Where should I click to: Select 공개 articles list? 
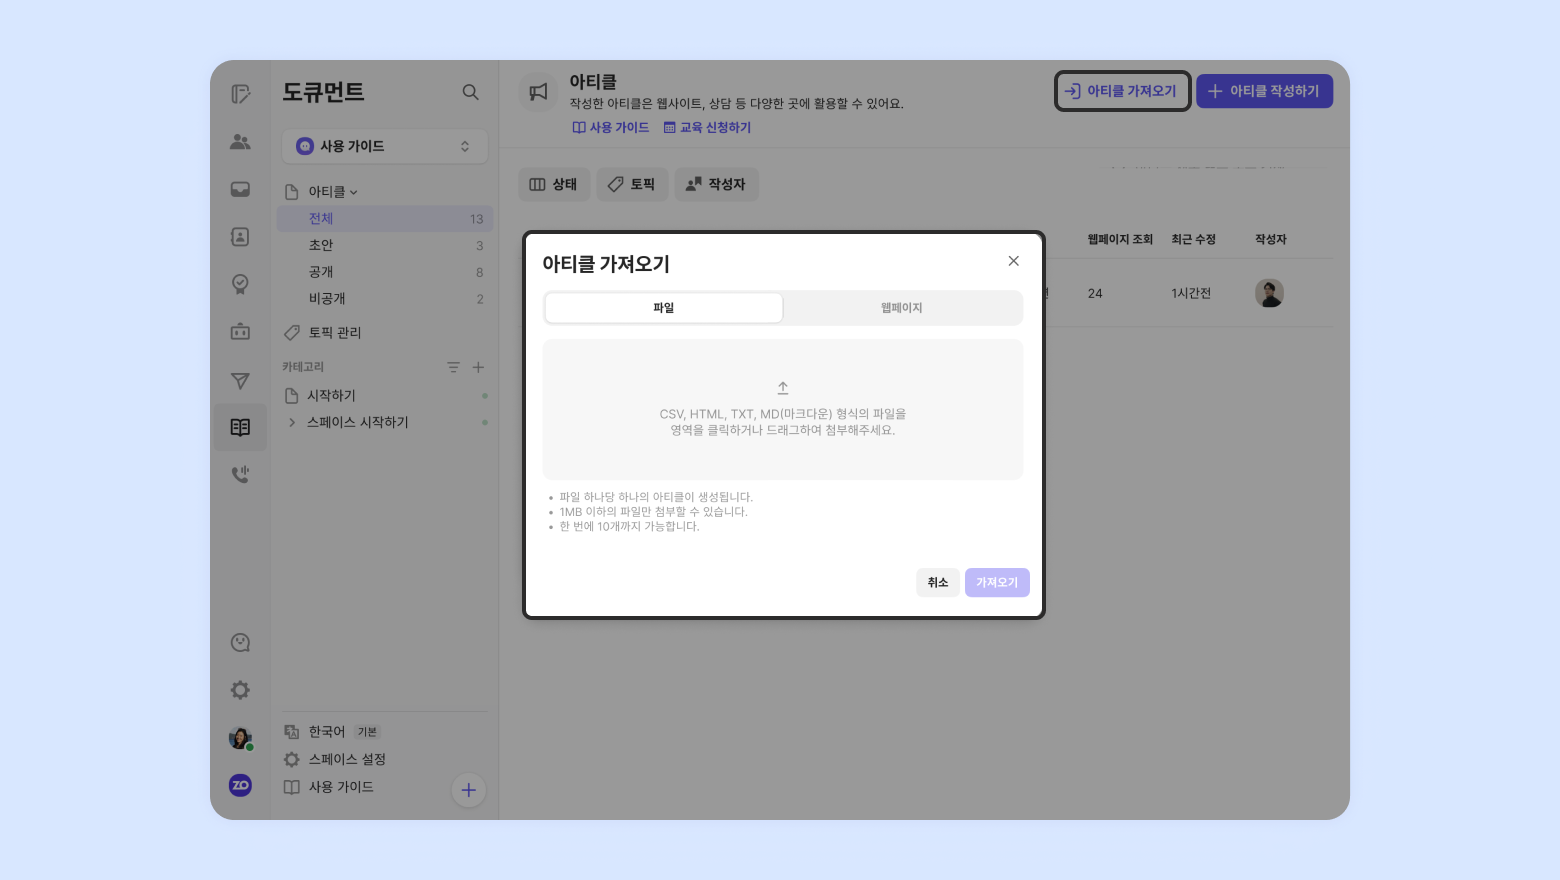(x=385, y=272)
